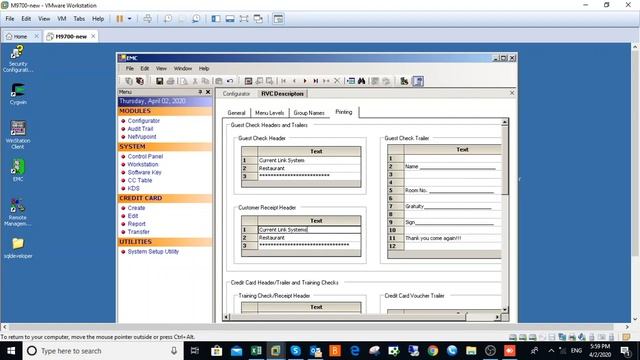Viewport: 640px width, 360px height.
Task: Go to previous record arrow in EMC
Action: [294, 81]
